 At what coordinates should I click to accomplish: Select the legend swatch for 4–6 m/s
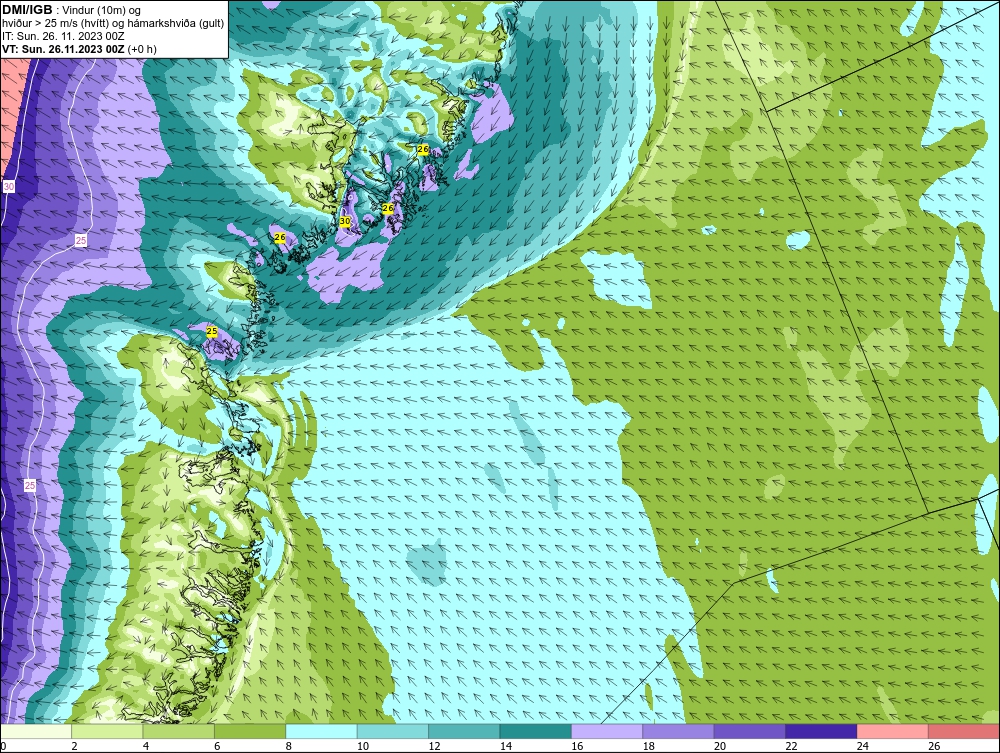click(179, 731)
